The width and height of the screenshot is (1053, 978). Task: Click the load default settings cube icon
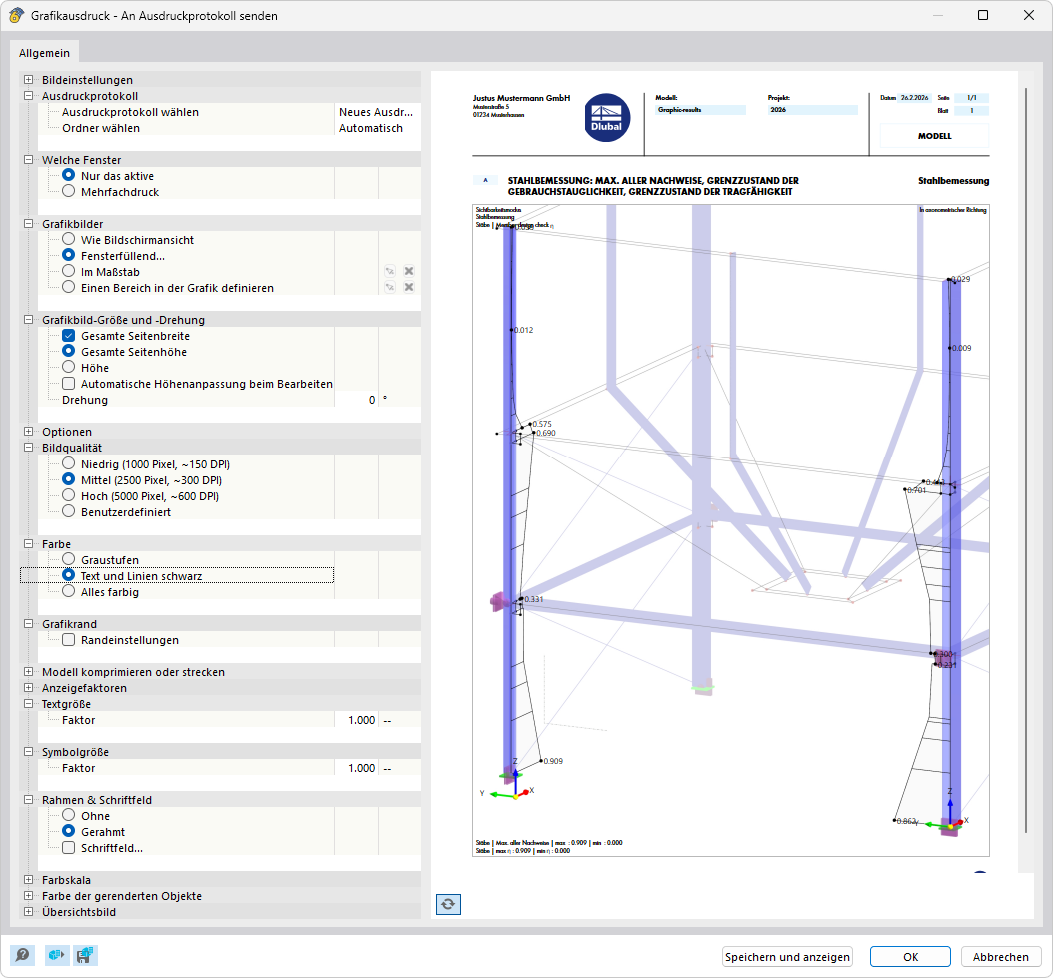tap(57, 954)
